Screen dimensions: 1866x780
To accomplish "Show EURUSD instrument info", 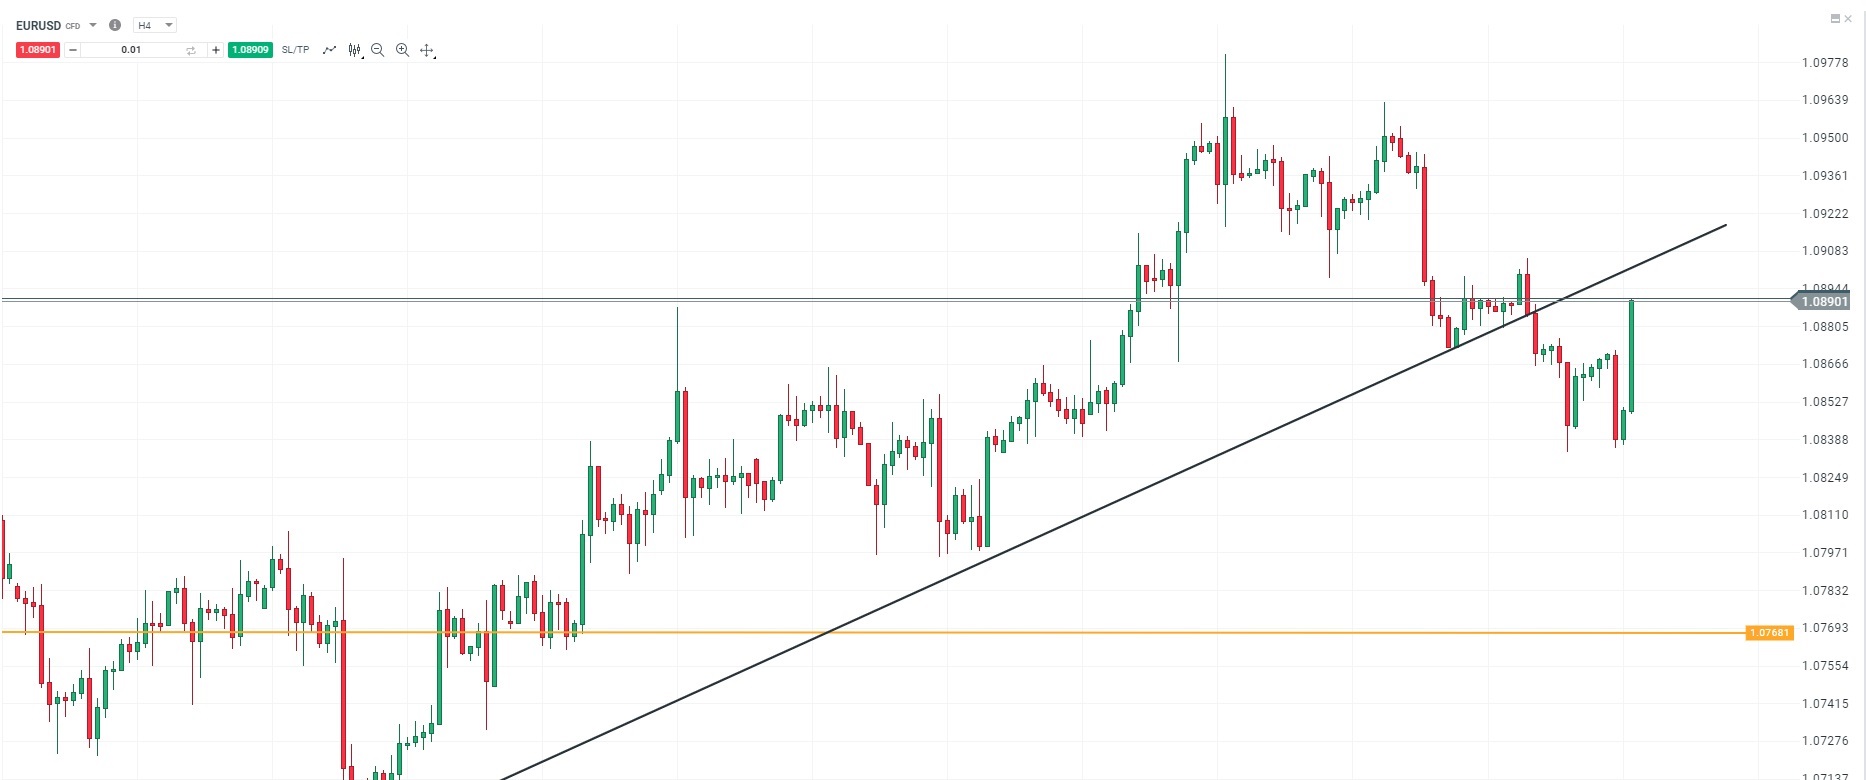I will [115, 25].
